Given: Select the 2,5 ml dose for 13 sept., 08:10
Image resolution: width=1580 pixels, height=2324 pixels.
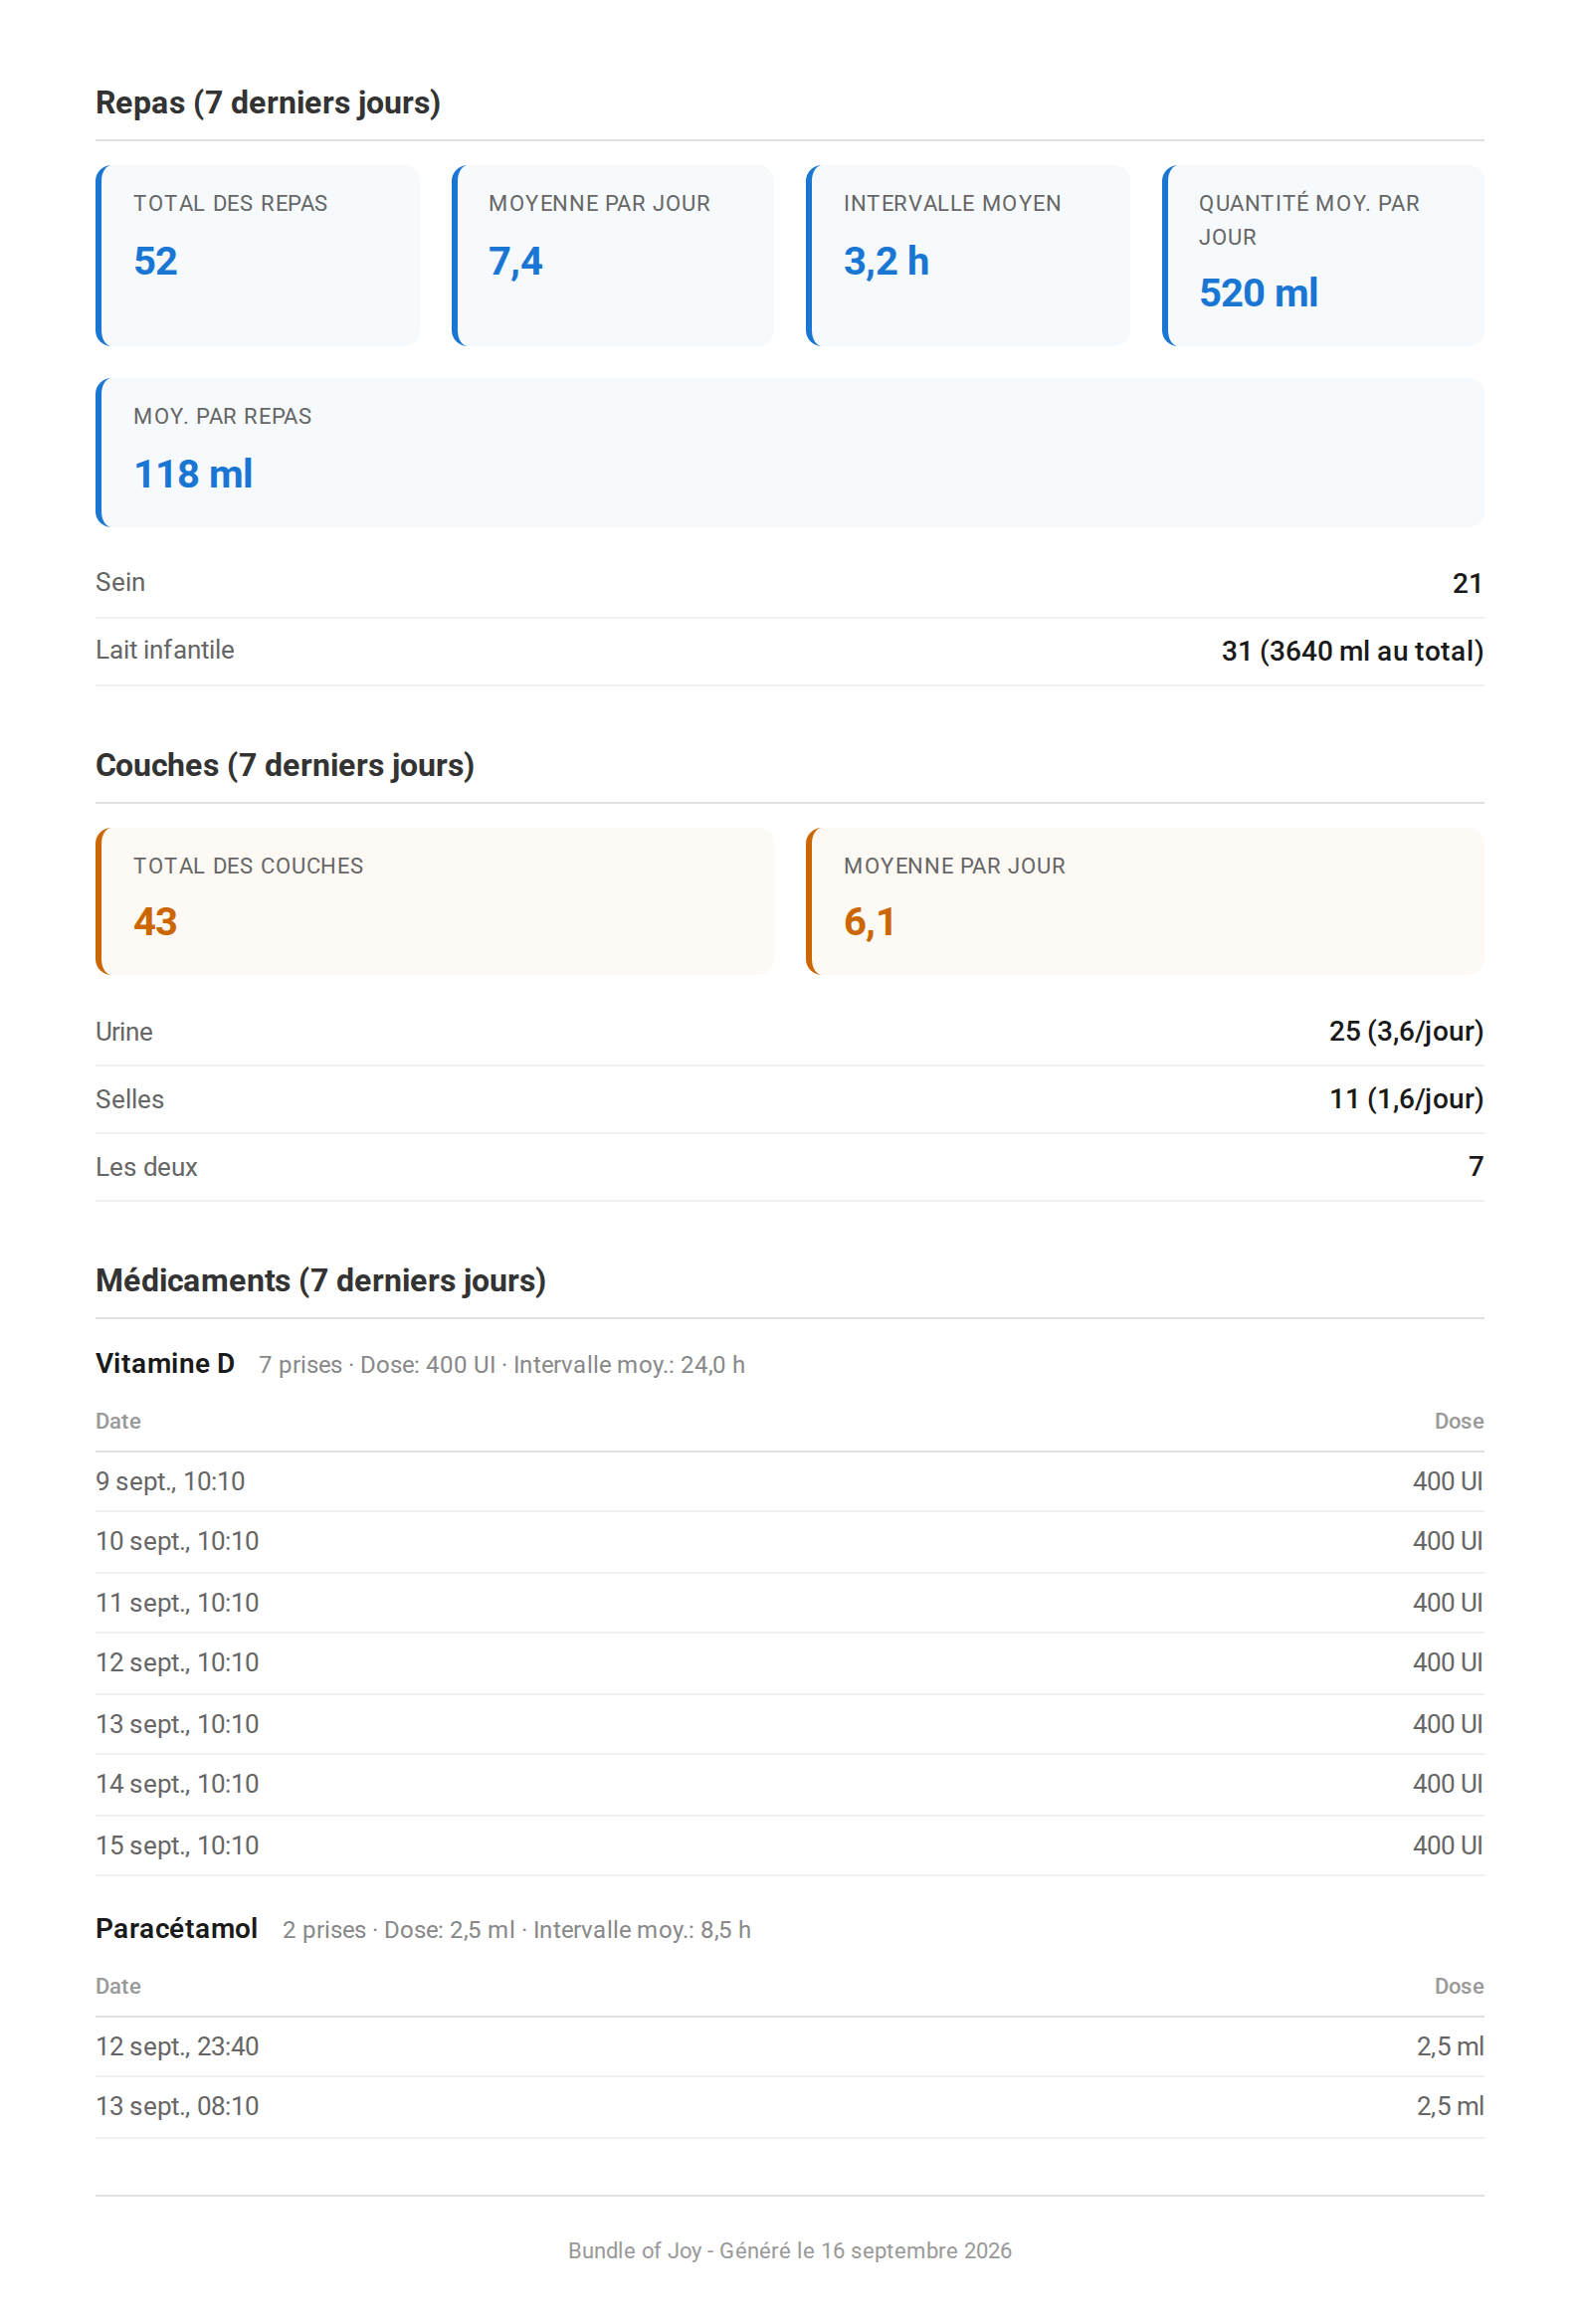Looking at the screenshot, I should (1449, 2106).
